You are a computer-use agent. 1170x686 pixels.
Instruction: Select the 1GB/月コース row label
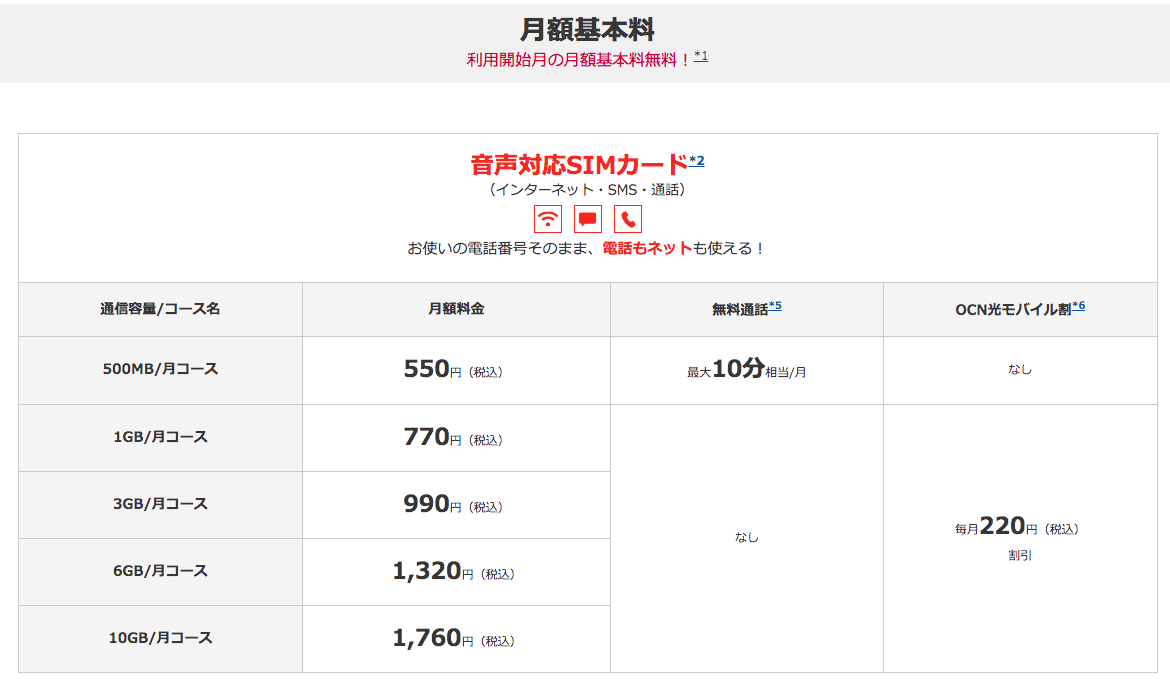point(160,437)
